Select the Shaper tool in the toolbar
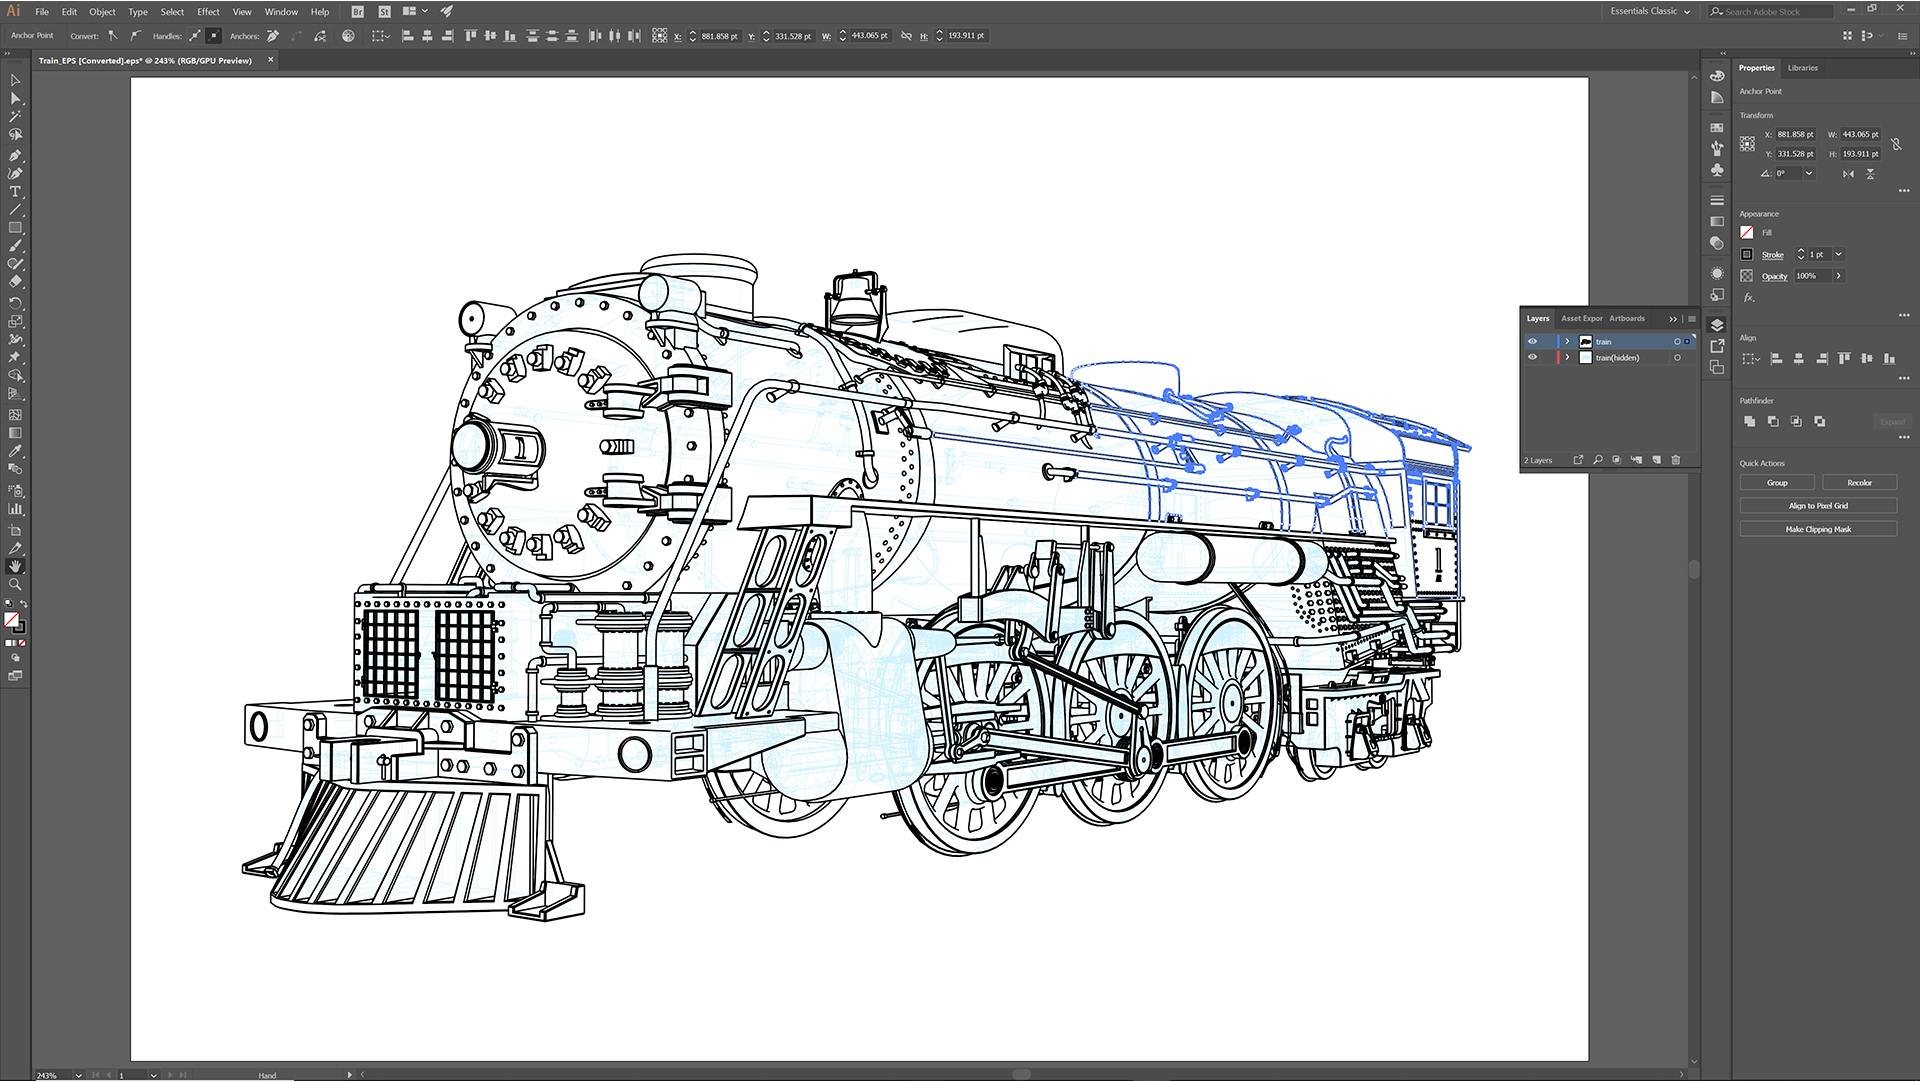 click(16, 264)
